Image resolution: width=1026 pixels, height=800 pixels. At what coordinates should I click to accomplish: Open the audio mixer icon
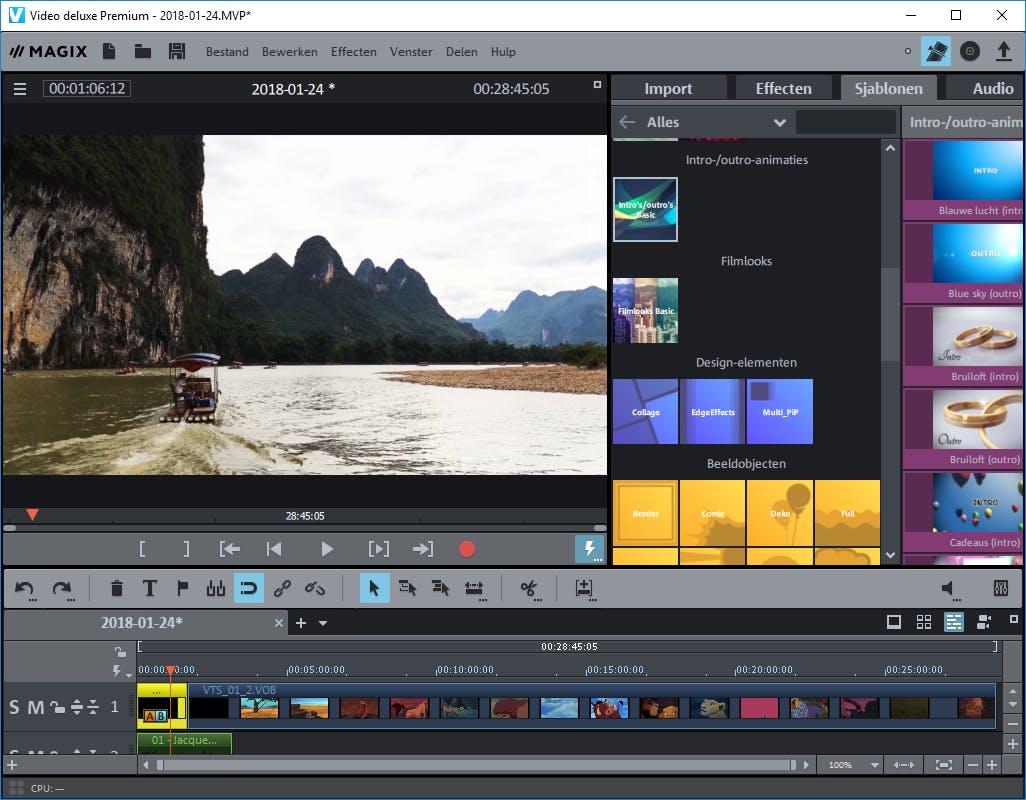[x=1000, y=588]
